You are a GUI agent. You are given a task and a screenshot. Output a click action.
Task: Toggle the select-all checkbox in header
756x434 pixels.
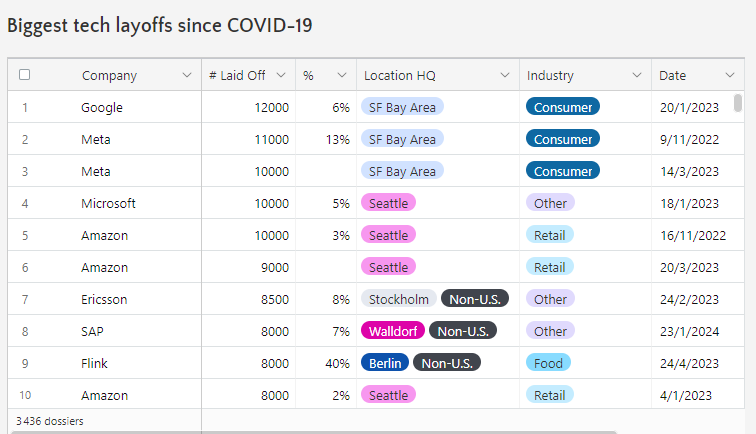[x=25, y=75]
